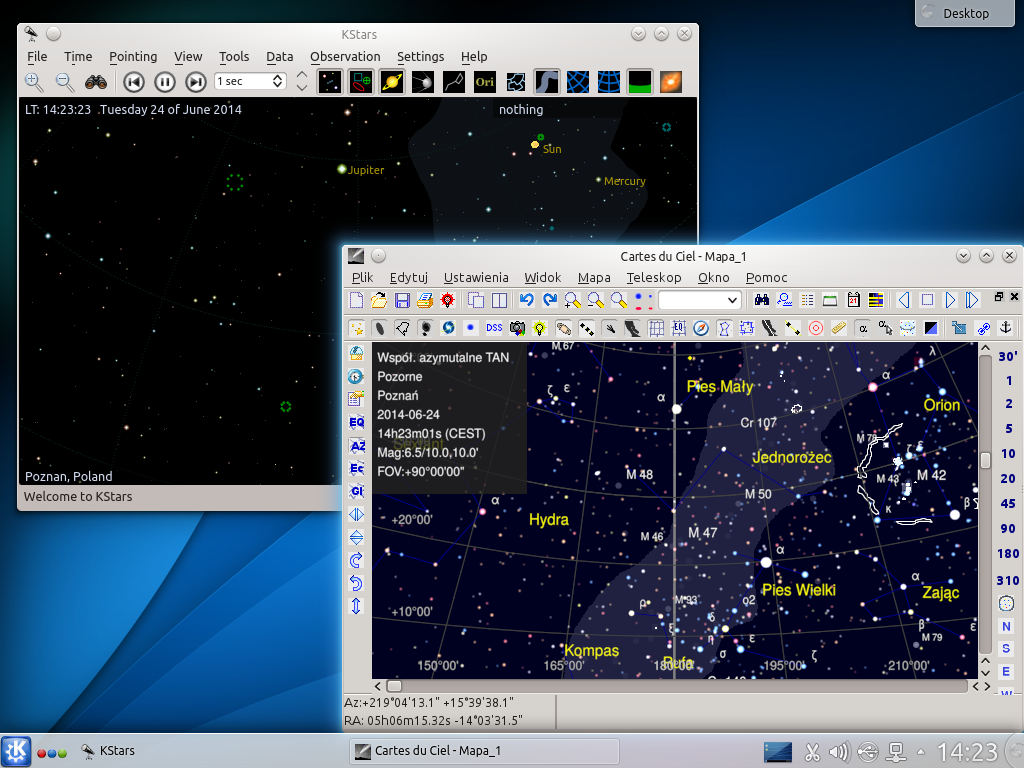Toggle the equatorial EQ grid toolbar icon

pyautogui.click(x=679, y=328)
